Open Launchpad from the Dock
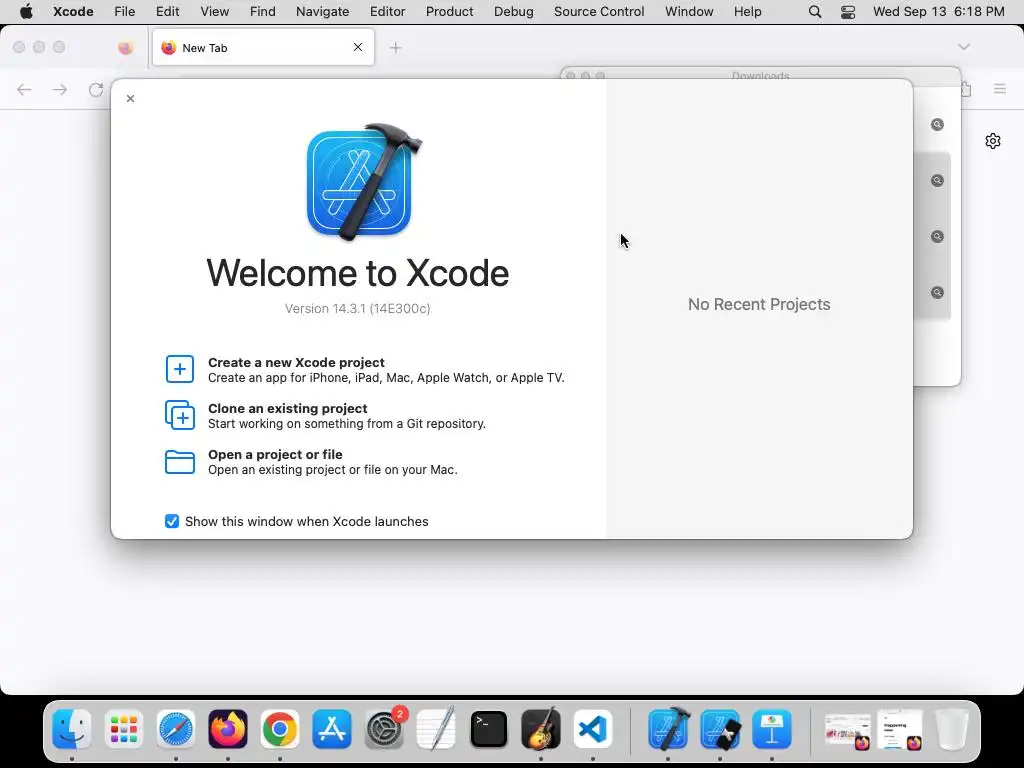This screenshot has width=1024, height=768. point(123,729)
